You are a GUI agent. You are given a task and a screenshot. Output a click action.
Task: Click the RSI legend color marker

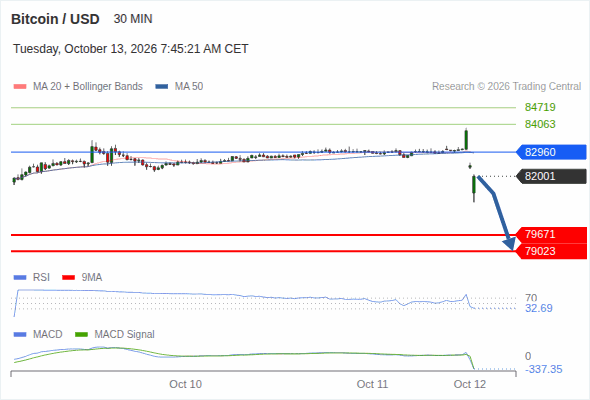[x=20, y=278]
